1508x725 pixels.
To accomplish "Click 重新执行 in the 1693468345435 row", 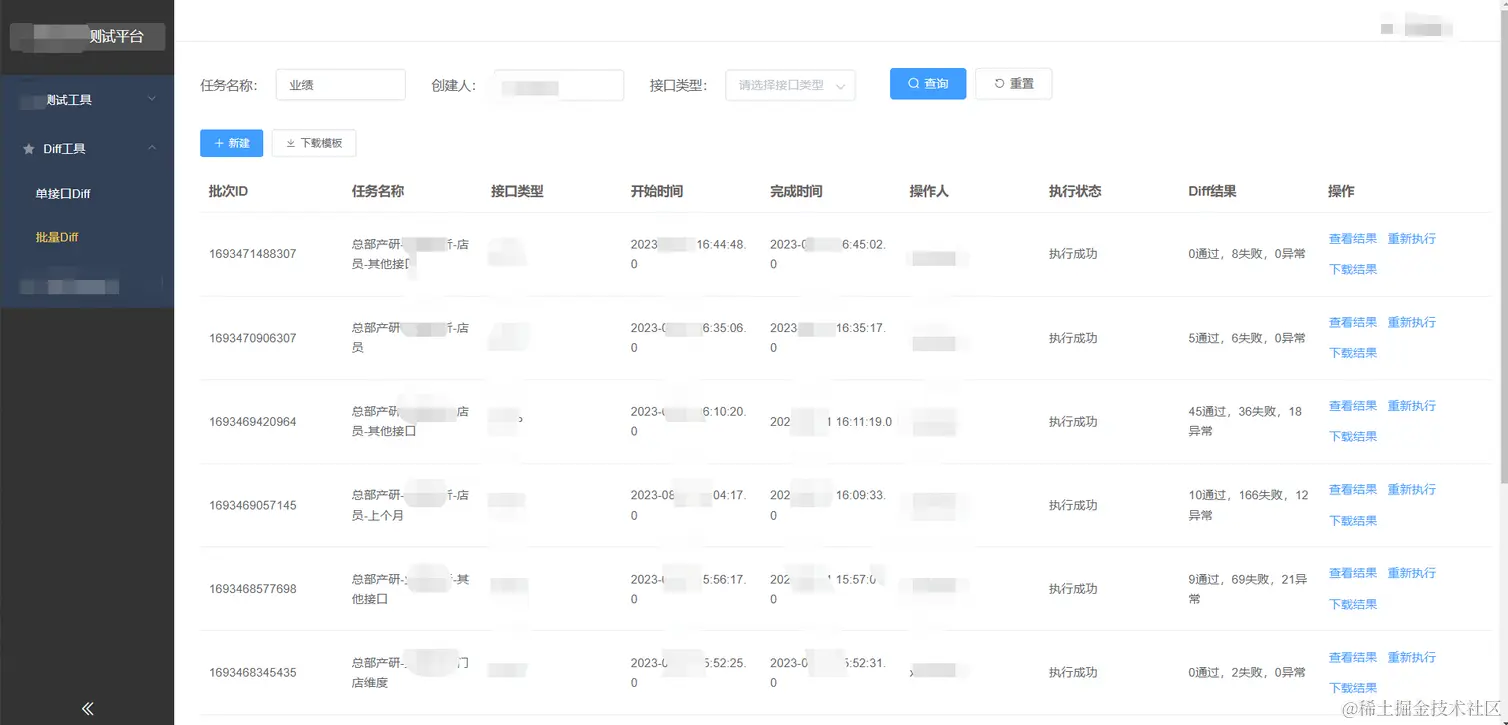I will pyautogui.click(x=1411, y=658).
